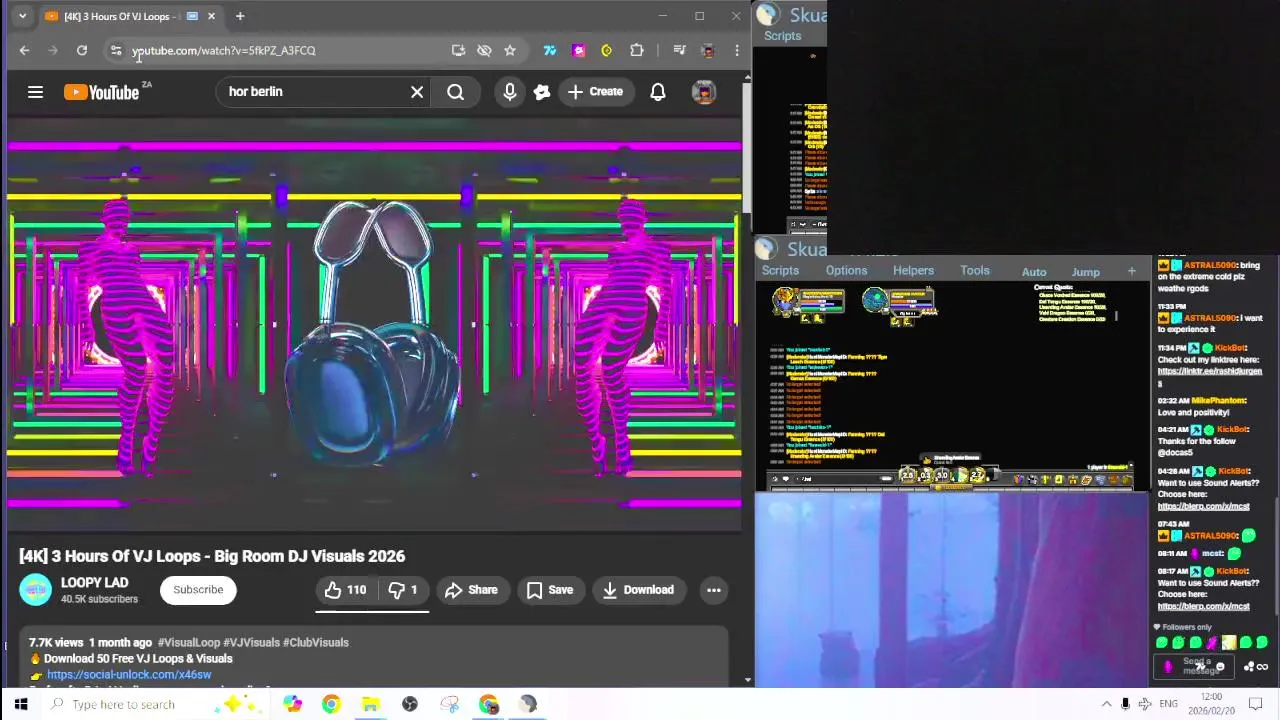Click the plus button in Skua menu bar

click(x=1131, y=271)
